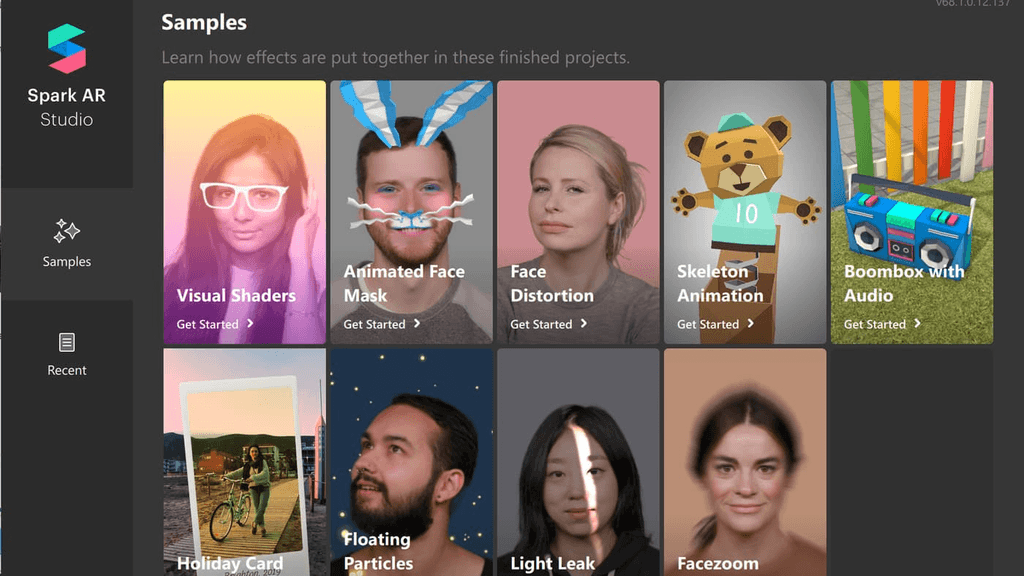Click the Samples page heading
Screen dimensions: 1024x576
tap(204, 22)
